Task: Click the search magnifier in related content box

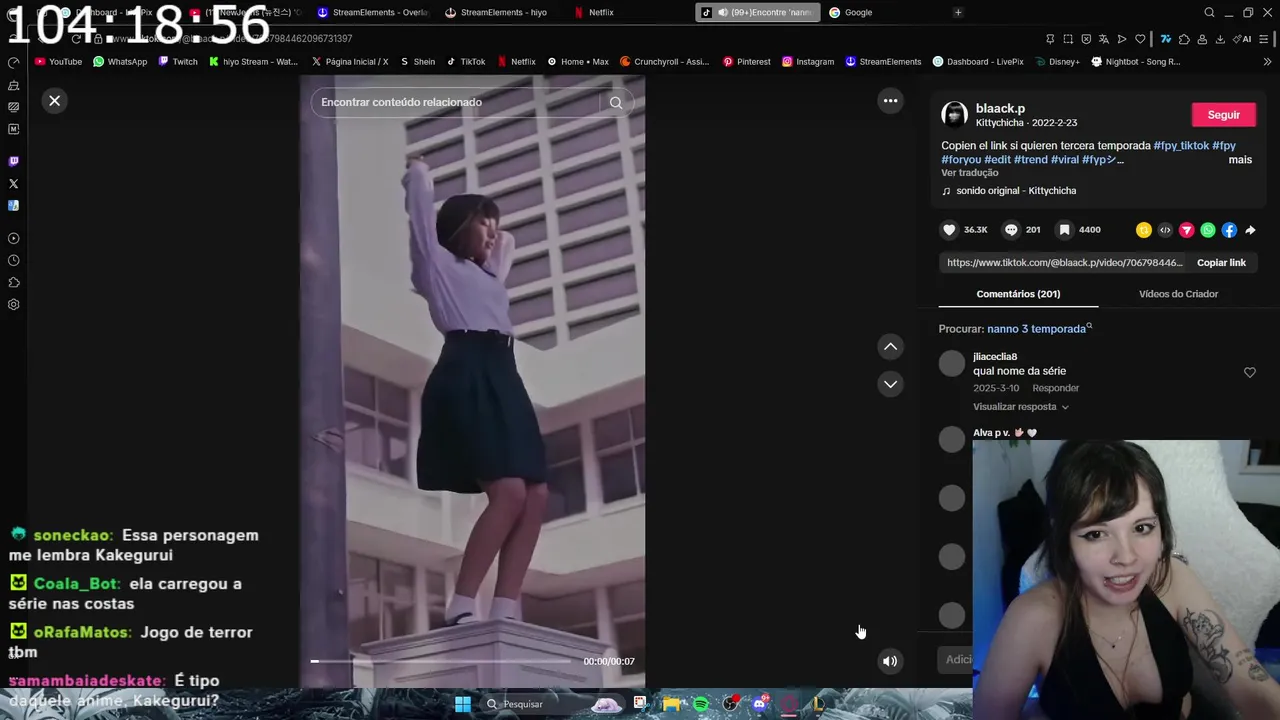Action: (616, 102)
